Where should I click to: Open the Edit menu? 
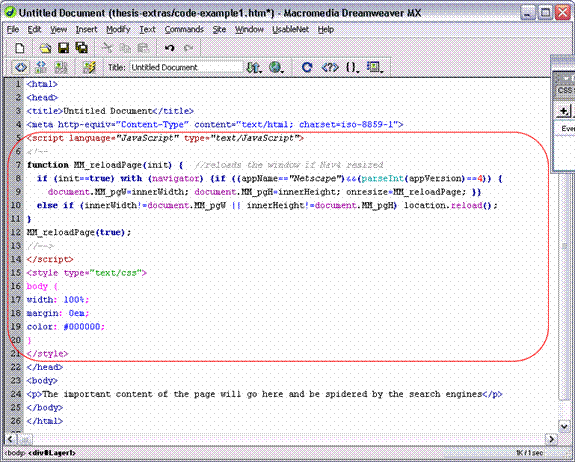tap(34, 29)
